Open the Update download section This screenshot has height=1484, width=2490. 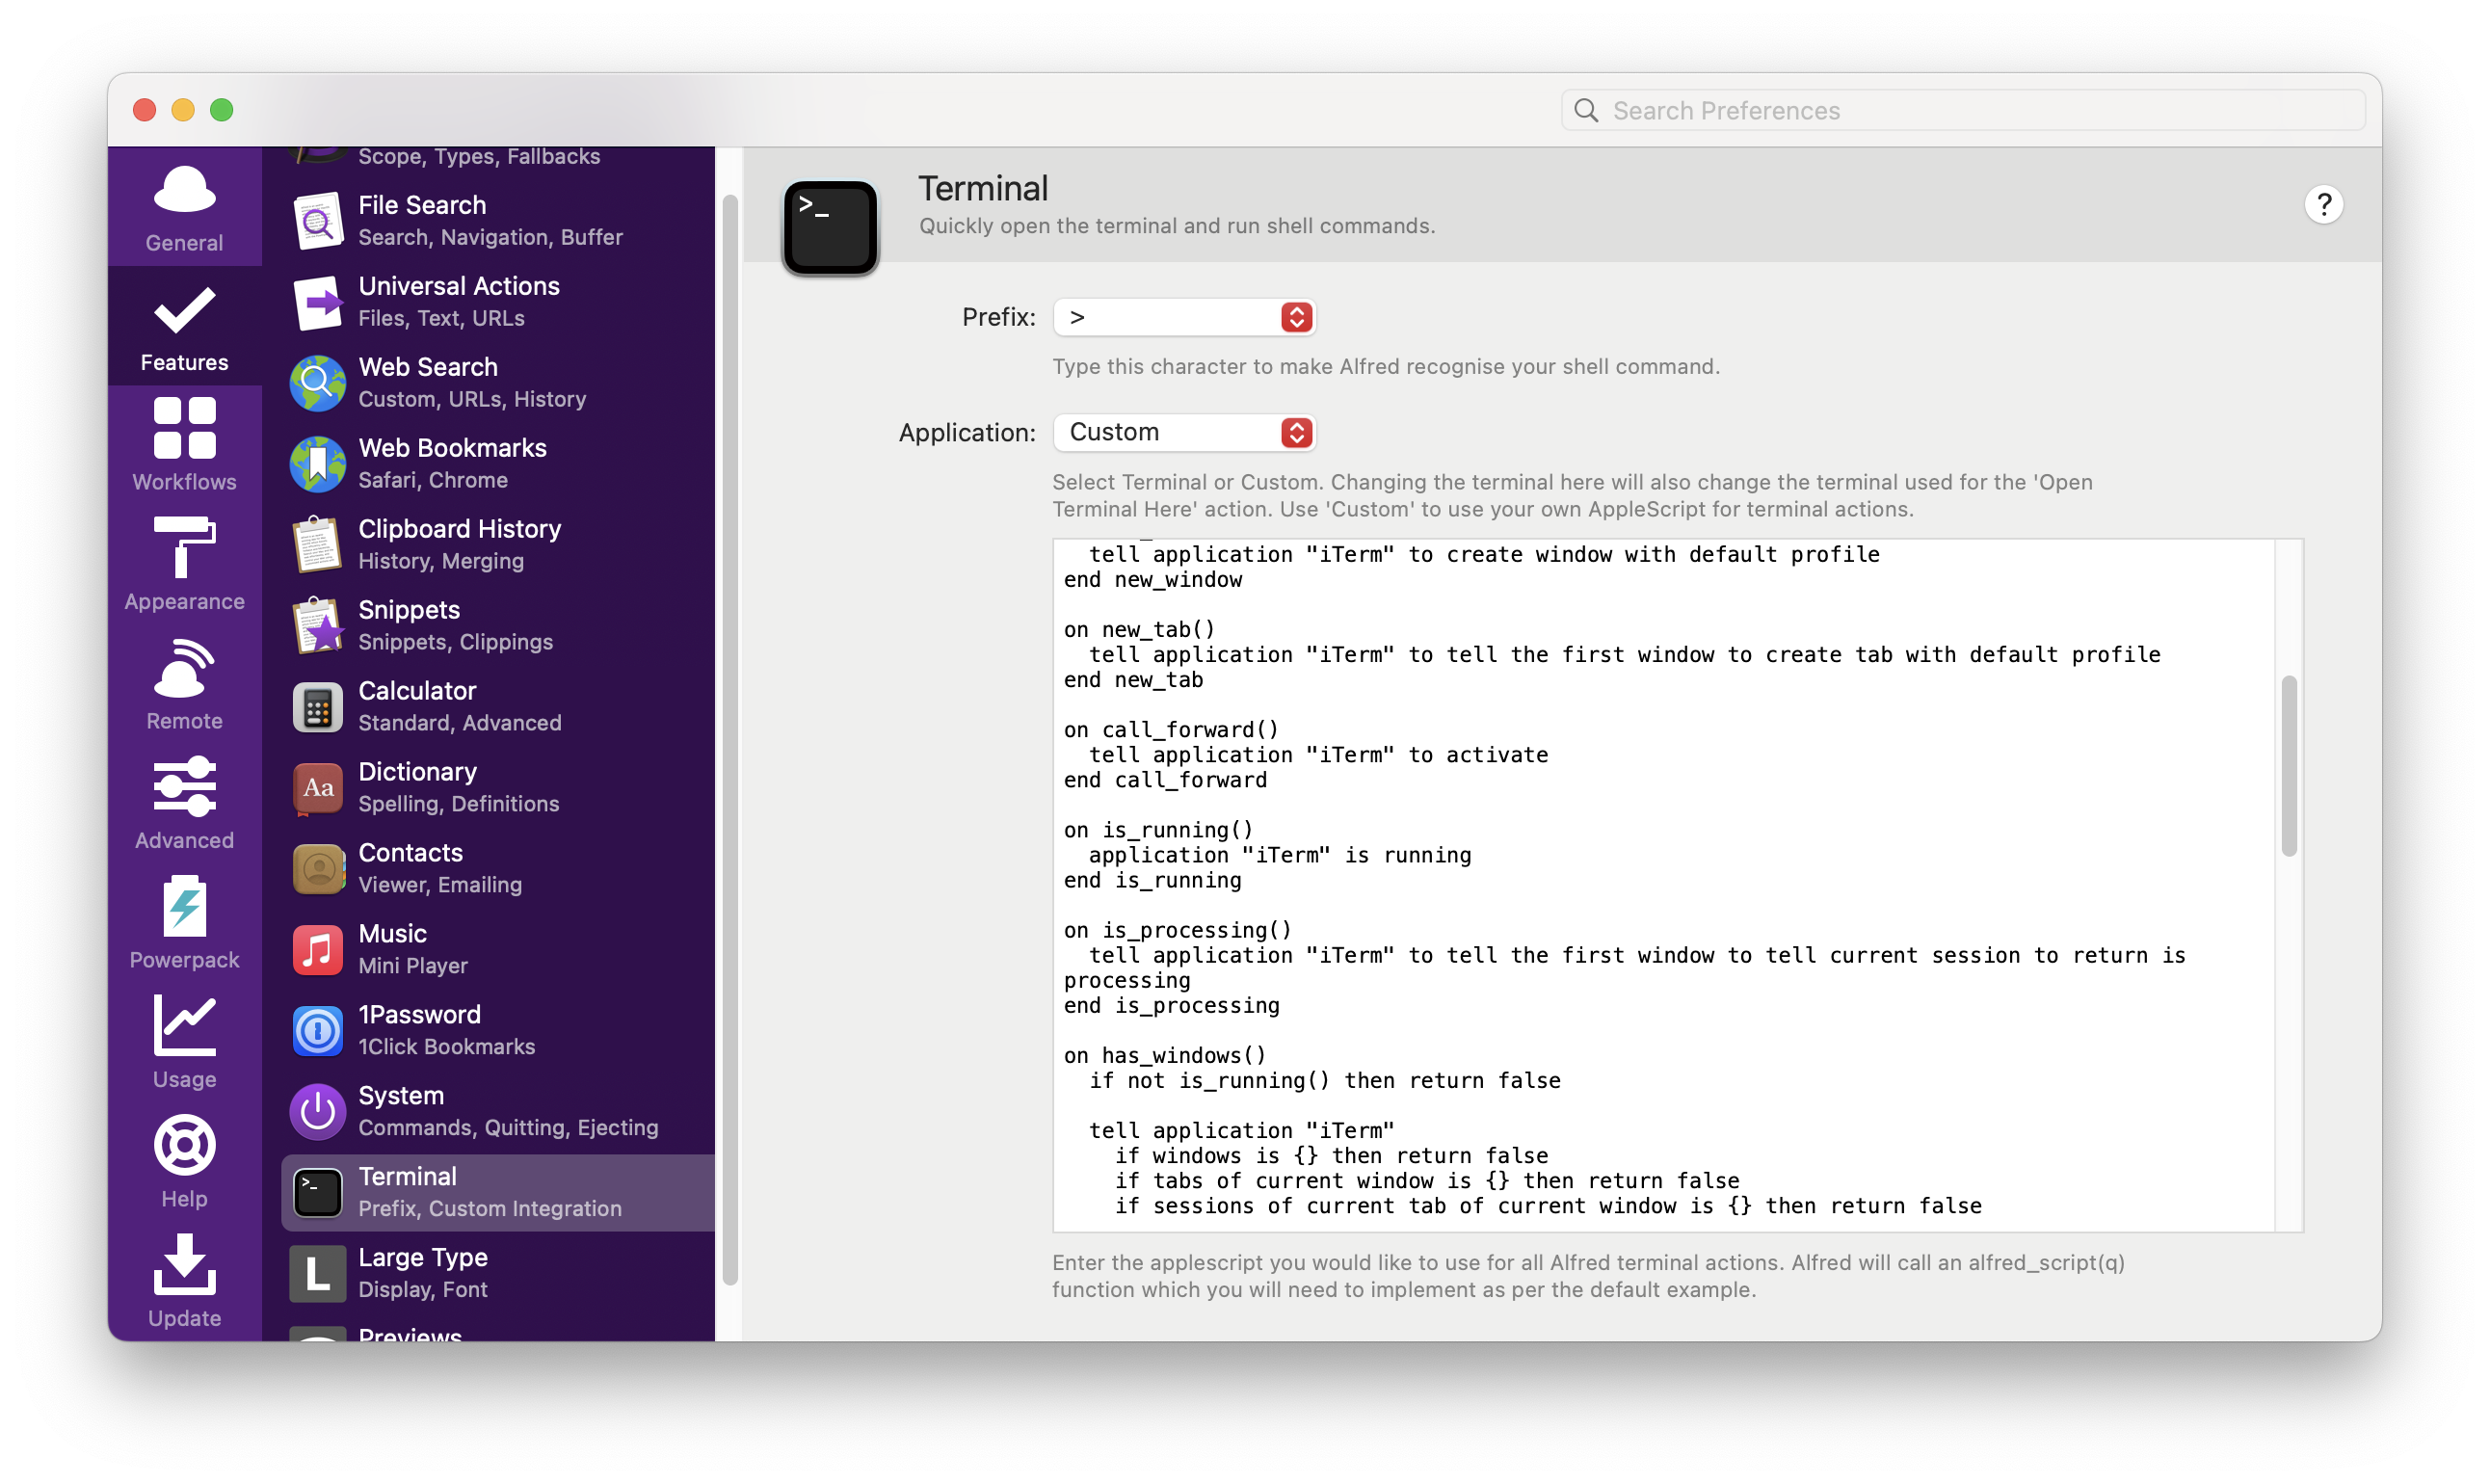(184, 1281)
